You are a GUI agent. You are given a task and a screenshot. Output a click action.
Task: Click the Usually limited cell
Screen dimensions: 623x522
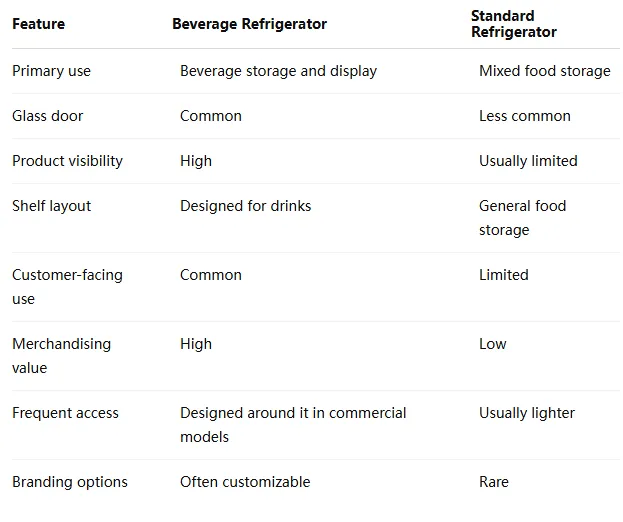[x=528, y=161]
